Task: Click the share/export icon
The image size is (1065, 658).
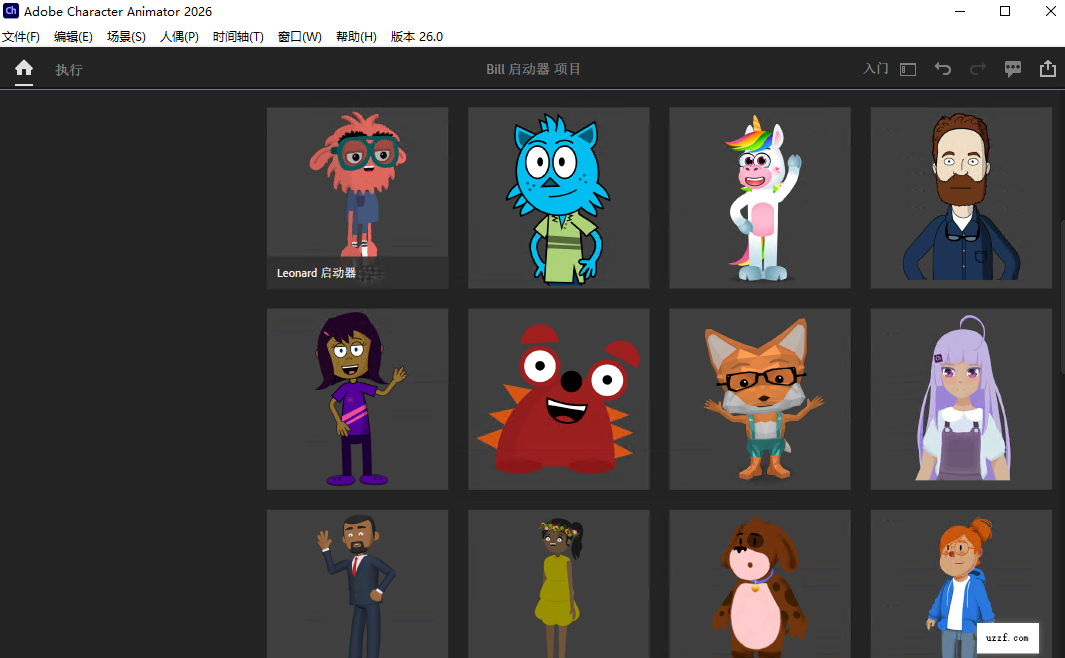Action: point(1047,69)
